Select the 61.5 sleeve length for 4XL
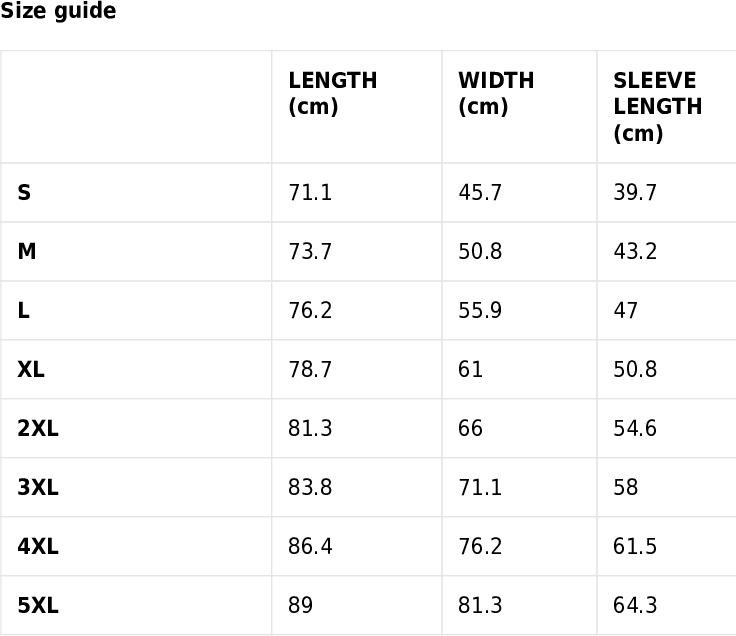This screenshot has height=636, width=736. (x=635, y=546)
